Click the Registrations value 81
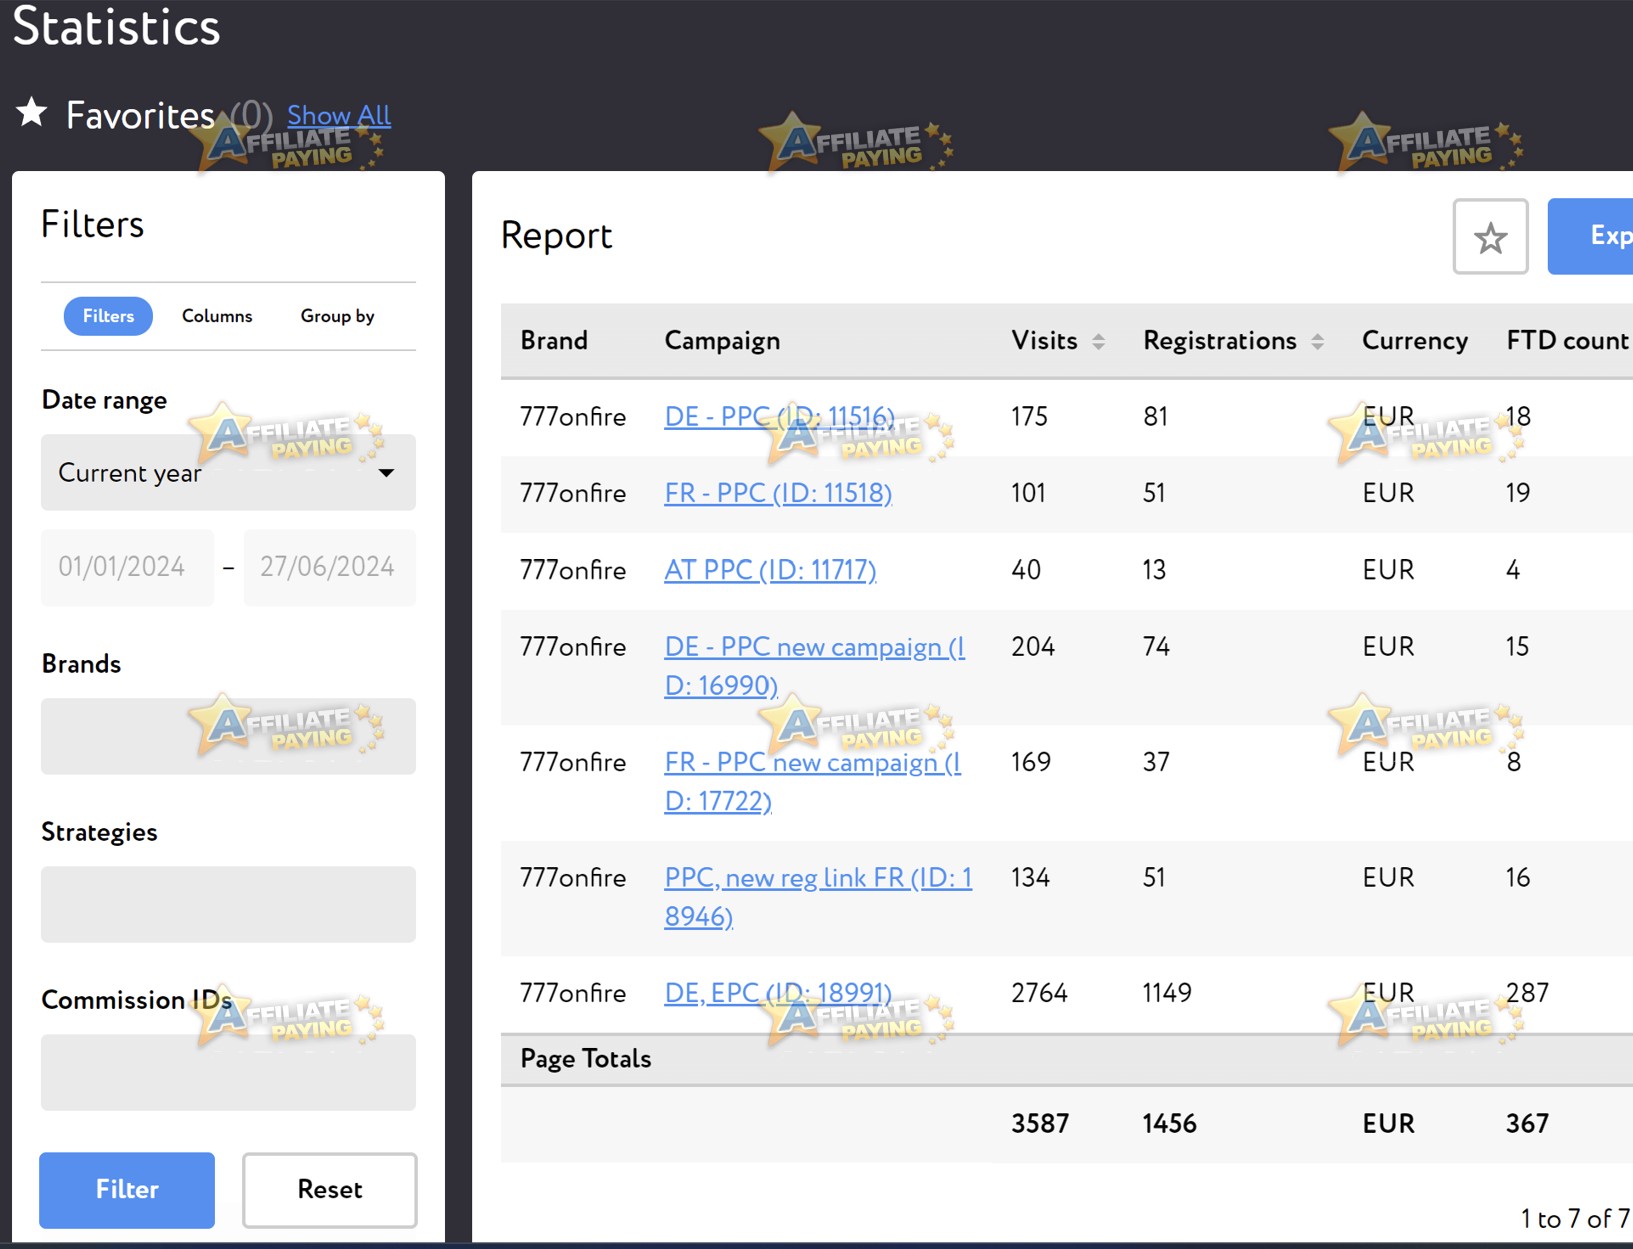The image size is (1633, 1249). (x=1156, y=416)
